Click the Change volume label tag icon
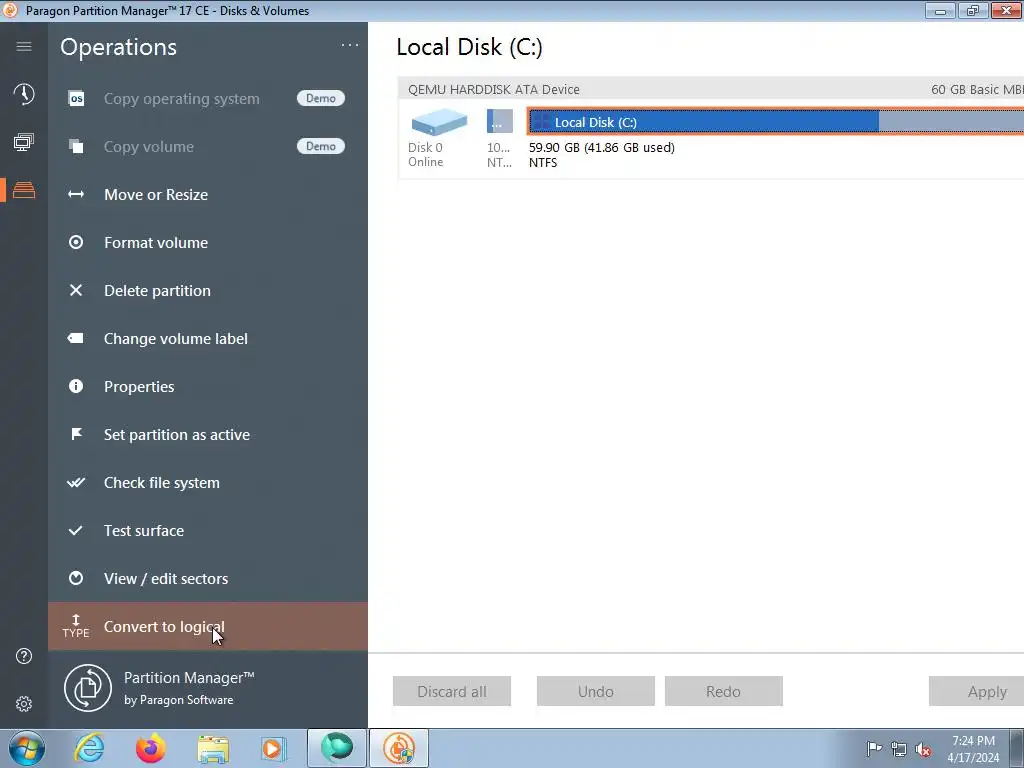 point(76,338)
